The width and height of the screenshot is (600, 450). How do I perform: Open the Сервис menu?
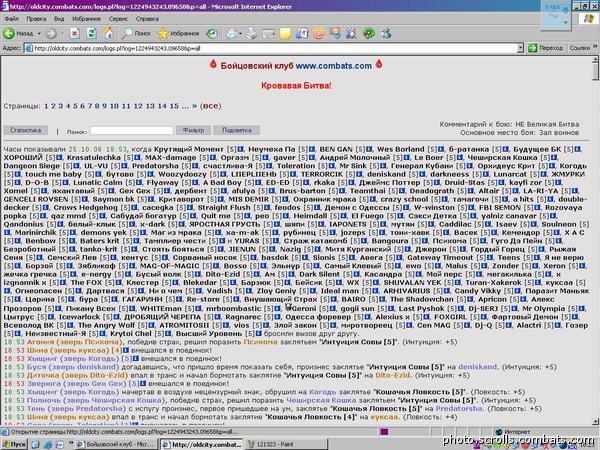point(118,19)
